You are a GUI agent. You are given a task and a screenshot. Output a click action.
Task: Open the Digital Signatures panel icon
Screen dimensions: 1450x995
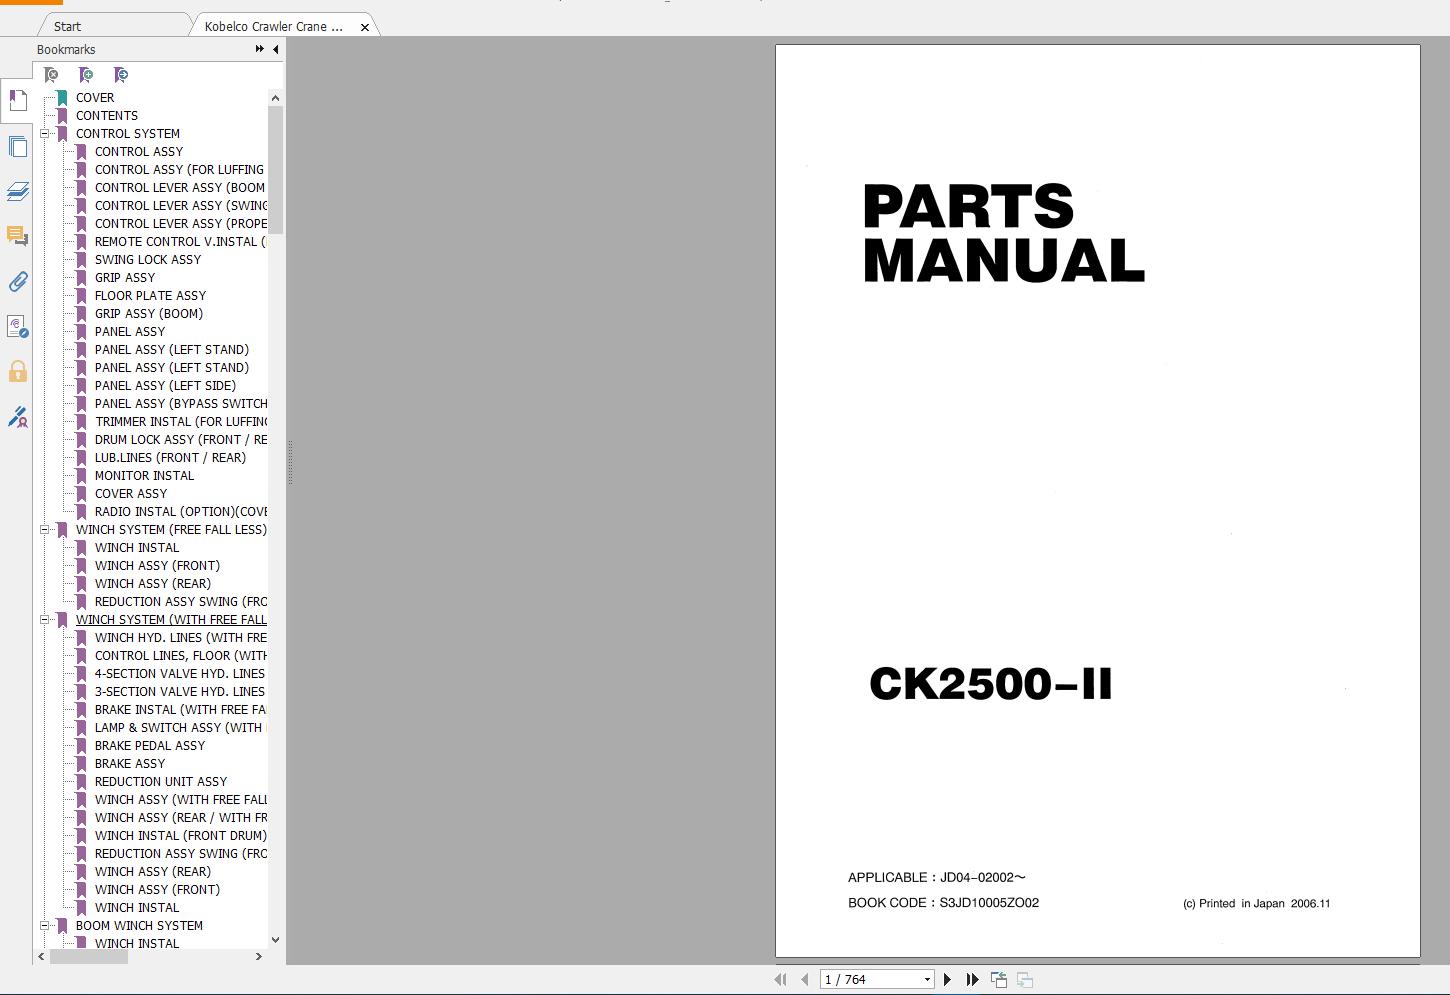point(18,327)
